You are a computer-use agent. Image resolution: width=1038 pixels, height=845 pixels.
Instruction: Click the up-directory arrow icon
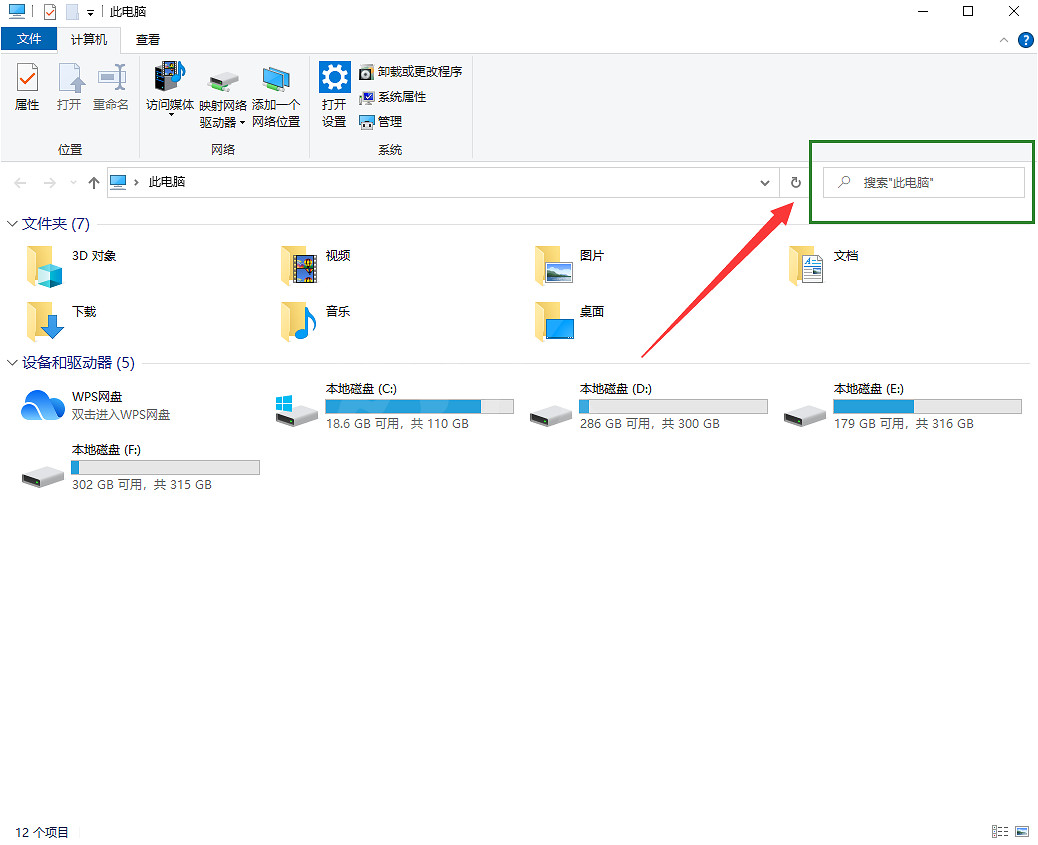pos(94,182)
